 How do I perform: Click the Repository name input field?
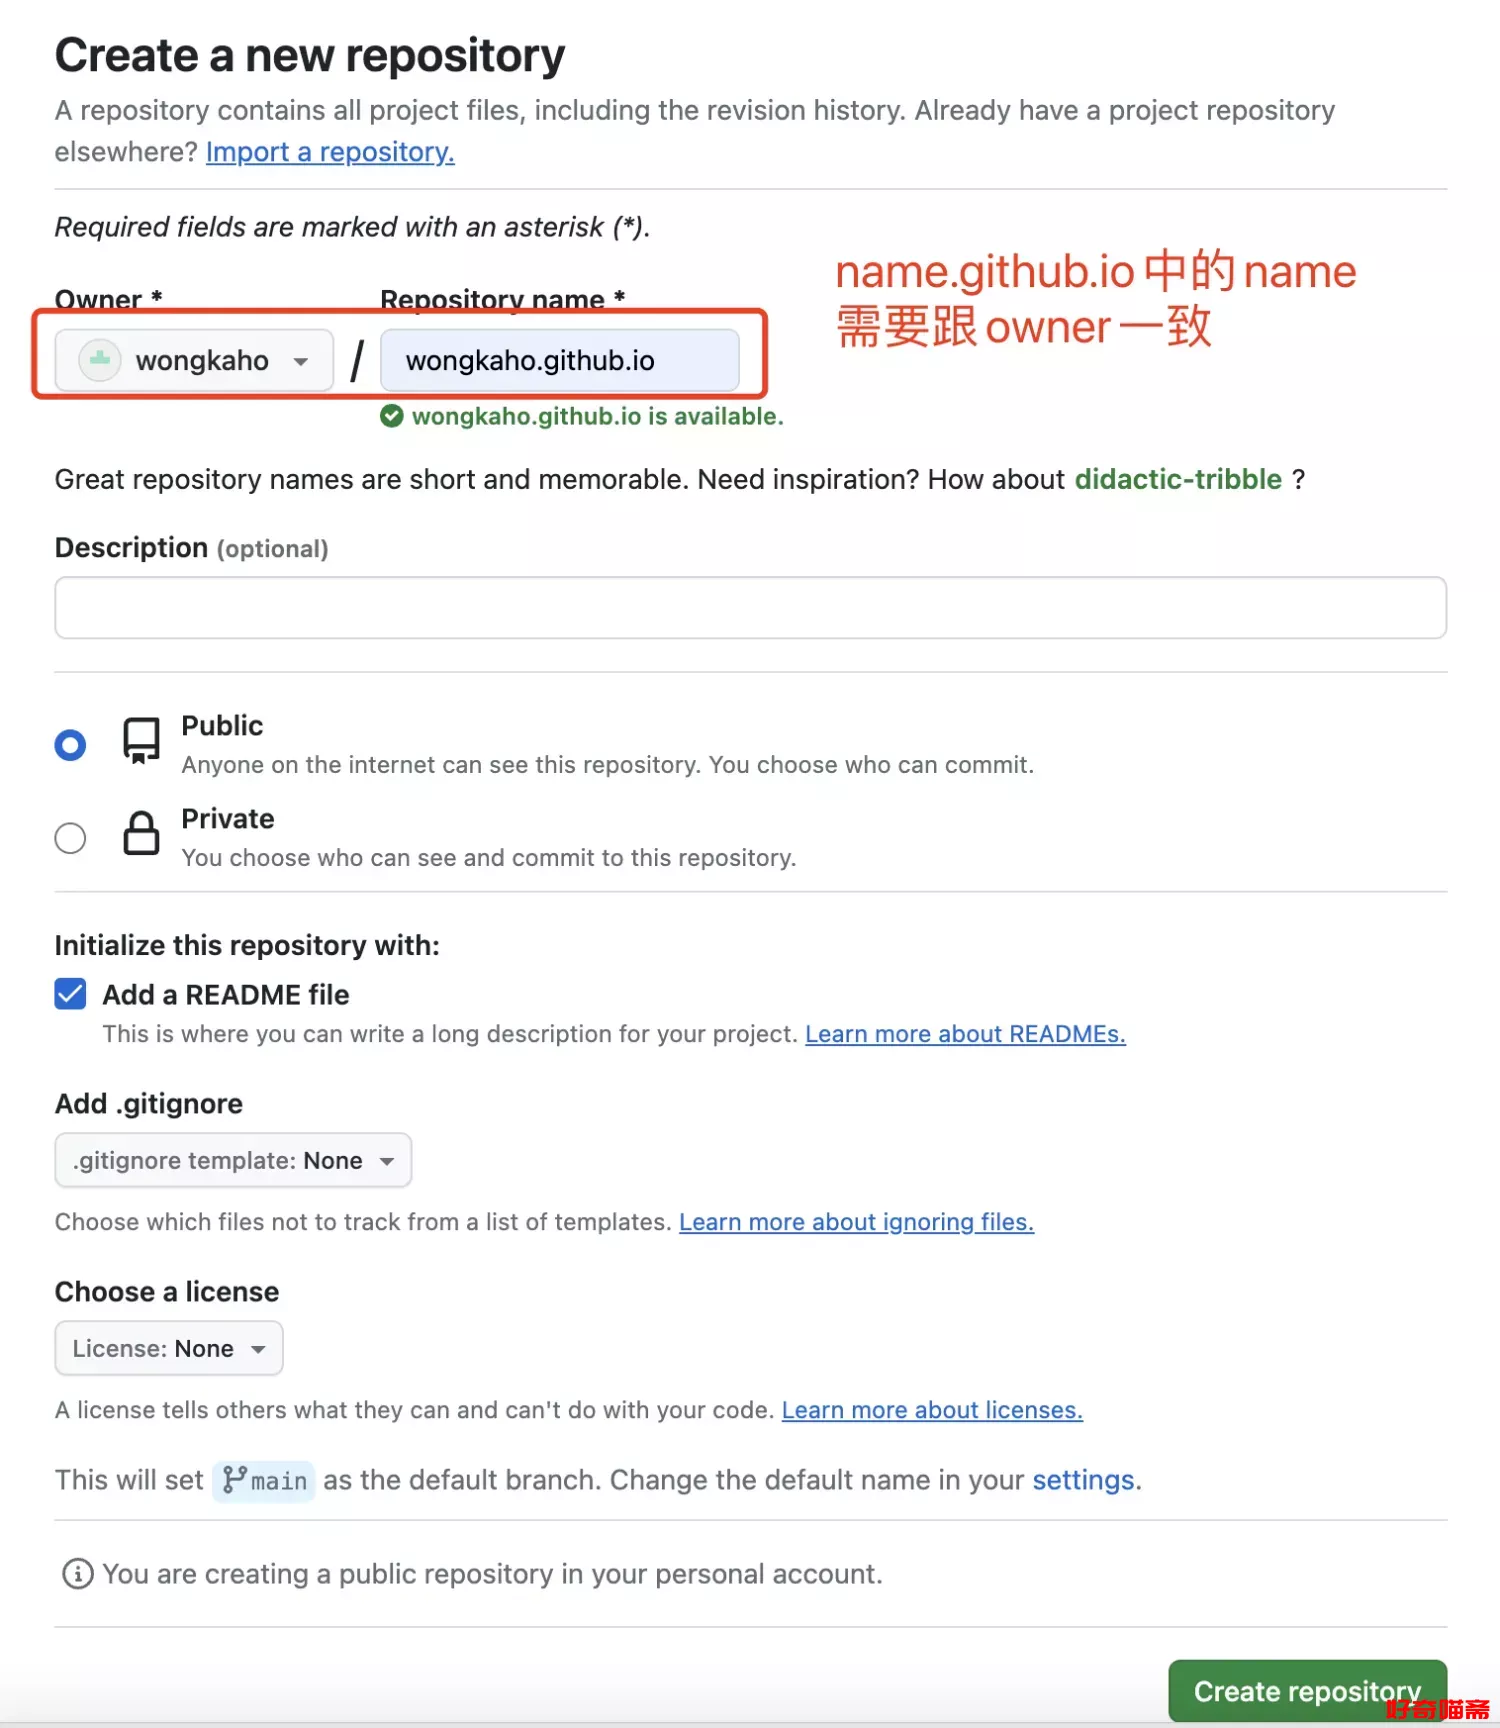point(560,360)
